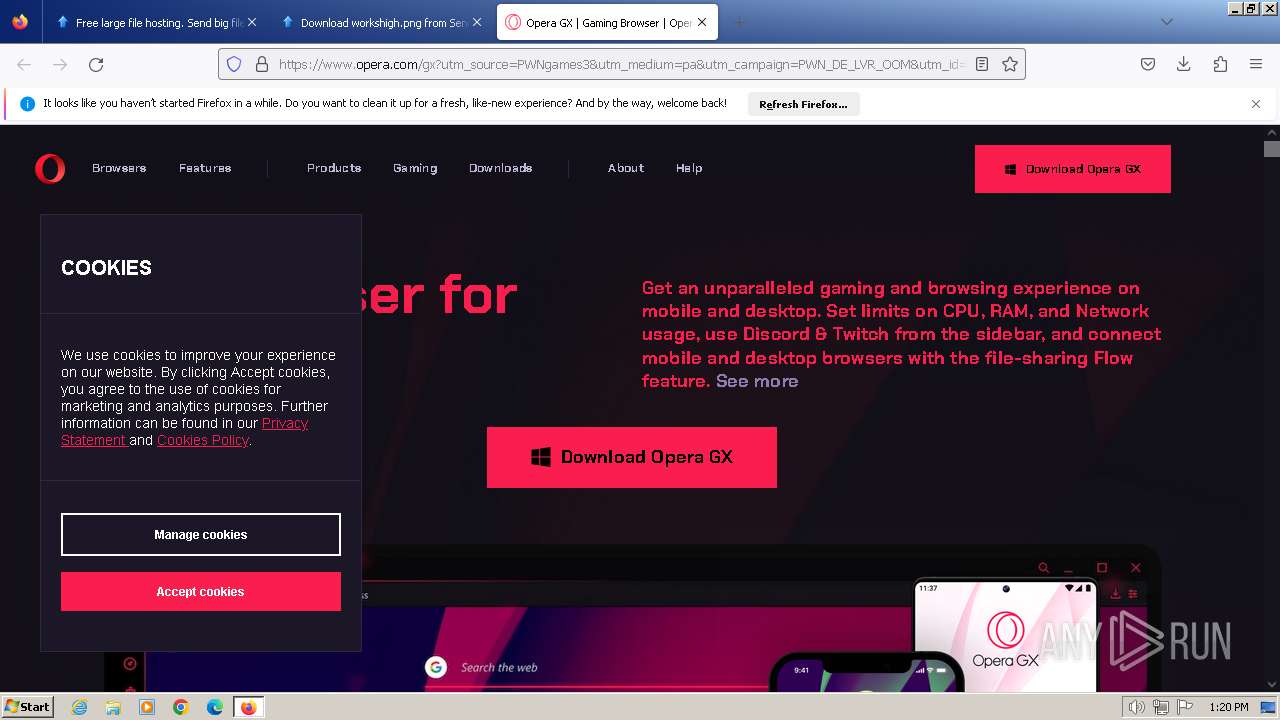Click the Action Center flag tray icon

(1185, 707)
